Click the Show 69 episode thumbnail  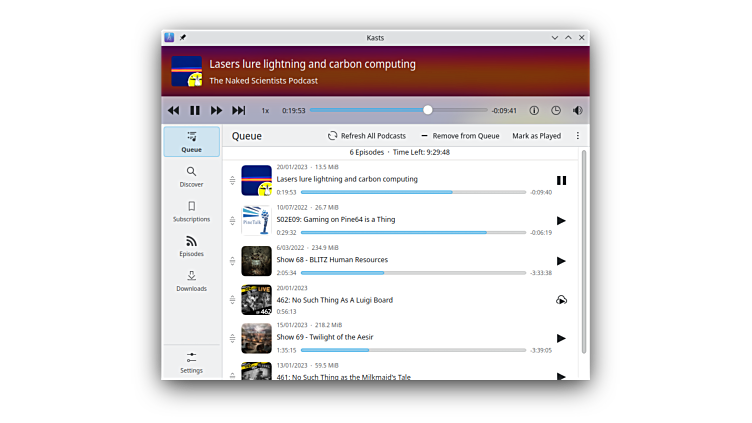coord(256,338)
